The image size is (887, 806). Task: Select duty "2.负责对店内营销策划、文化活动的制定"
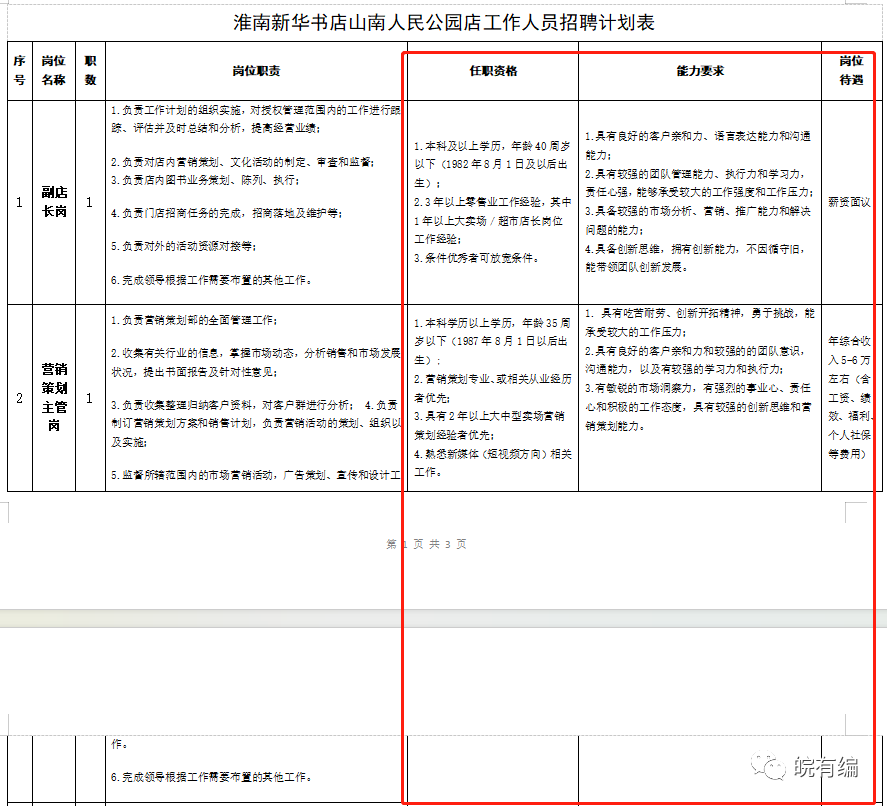click(243, 162)
